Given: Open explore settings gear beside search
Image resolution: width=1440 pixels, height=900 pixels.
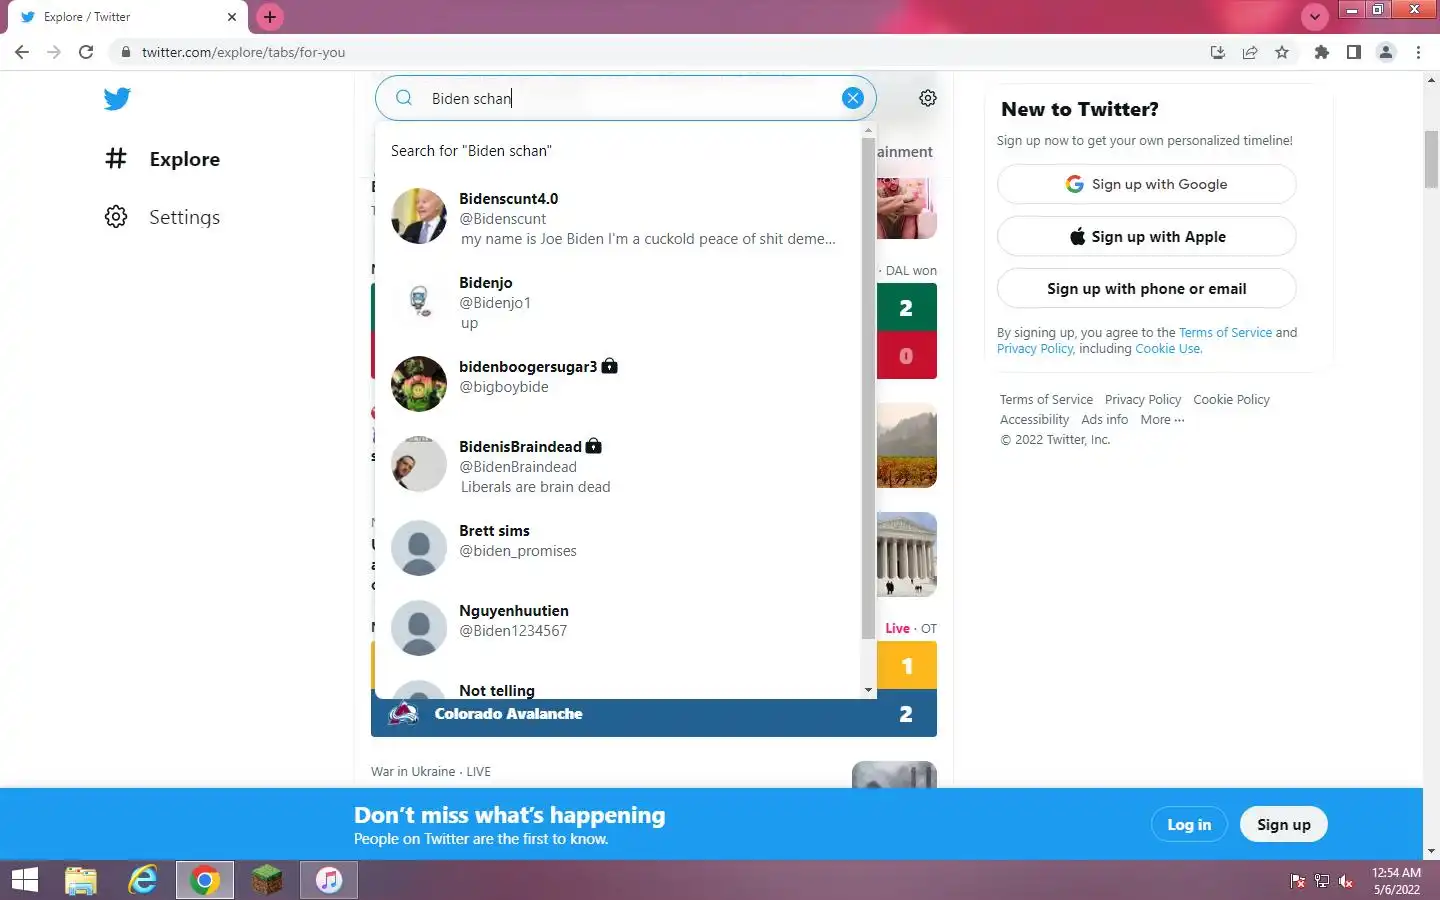Looking at the screenshot, I should pos(928,98).
